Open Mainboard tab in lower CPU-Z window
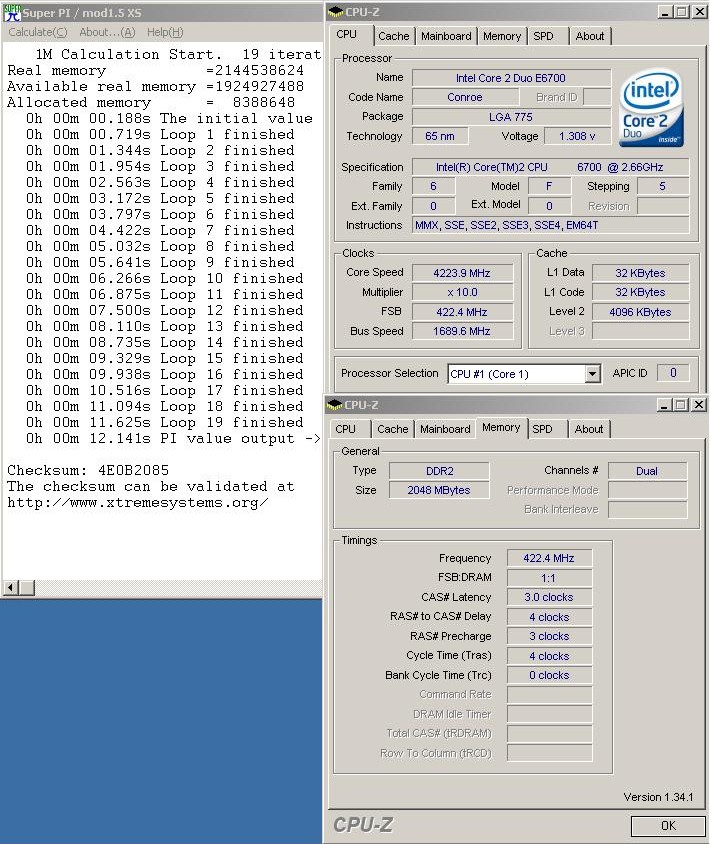 pyautogui.click(x=445, y=429)
